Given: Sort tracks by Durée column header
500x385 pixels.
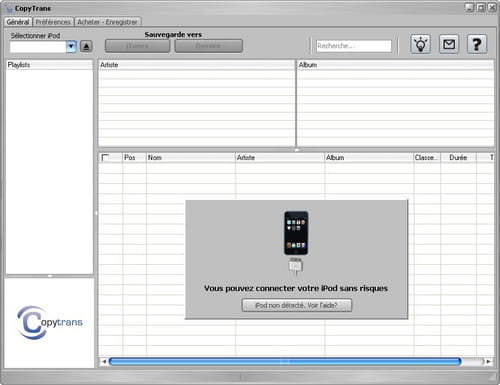Looking at the screenshot, I should point(458,157).
